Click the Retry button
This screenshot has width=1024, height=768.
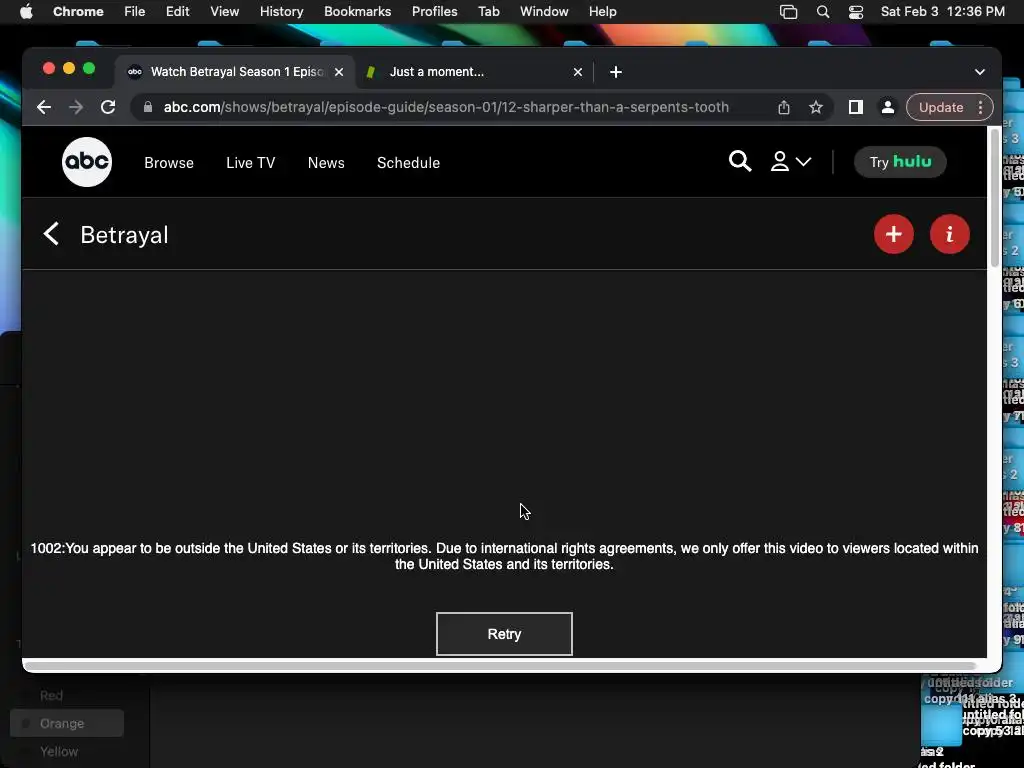coord(504,633)
